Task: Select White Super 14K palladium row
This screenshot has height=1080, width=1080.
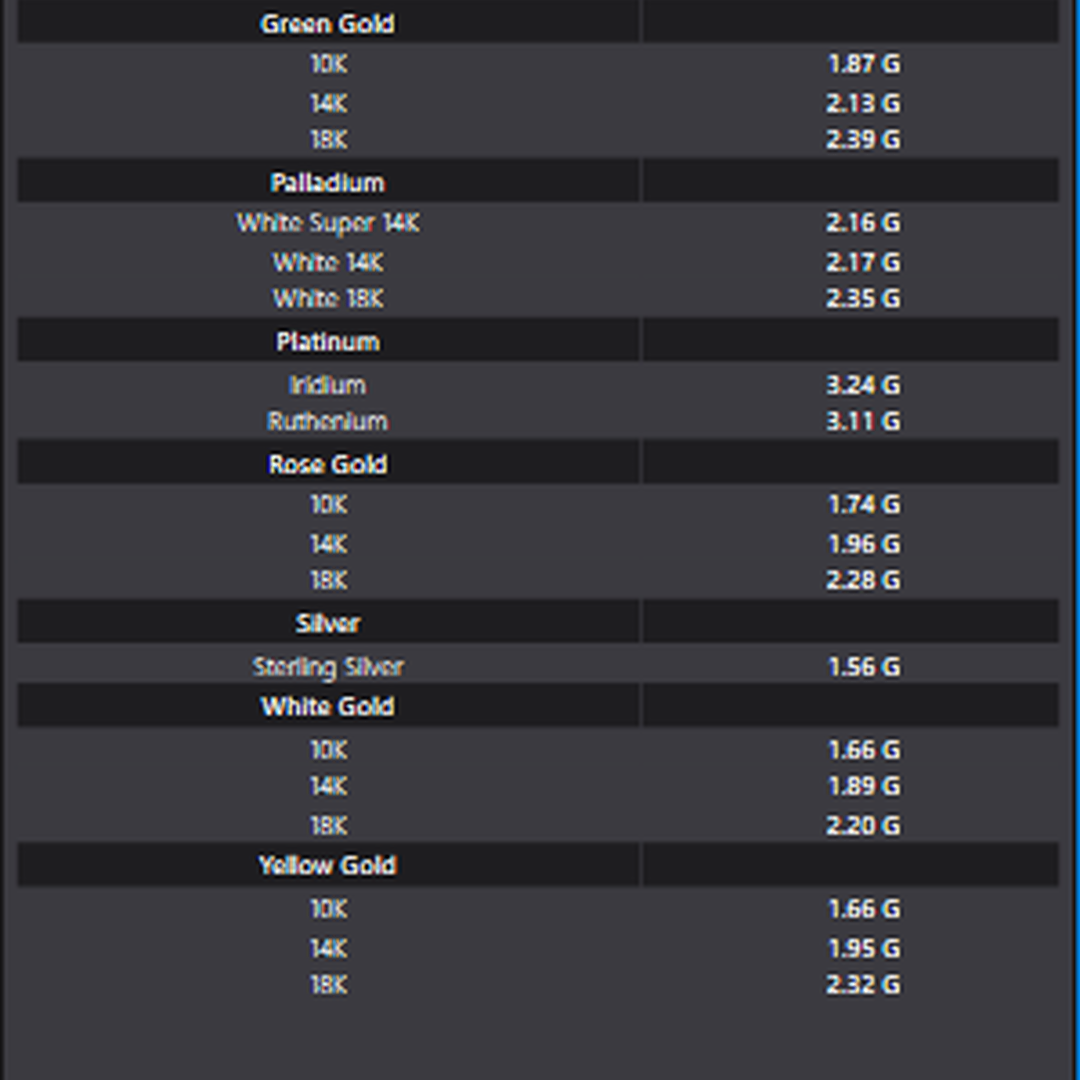Action: click(327, 223)
